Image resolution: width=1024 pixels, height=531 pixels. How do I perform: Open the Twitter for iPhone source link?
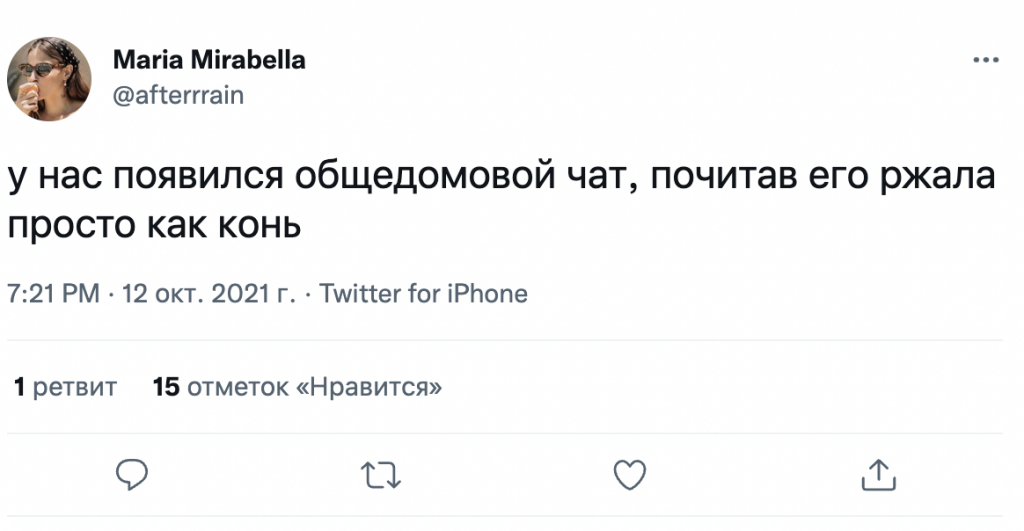423,294
